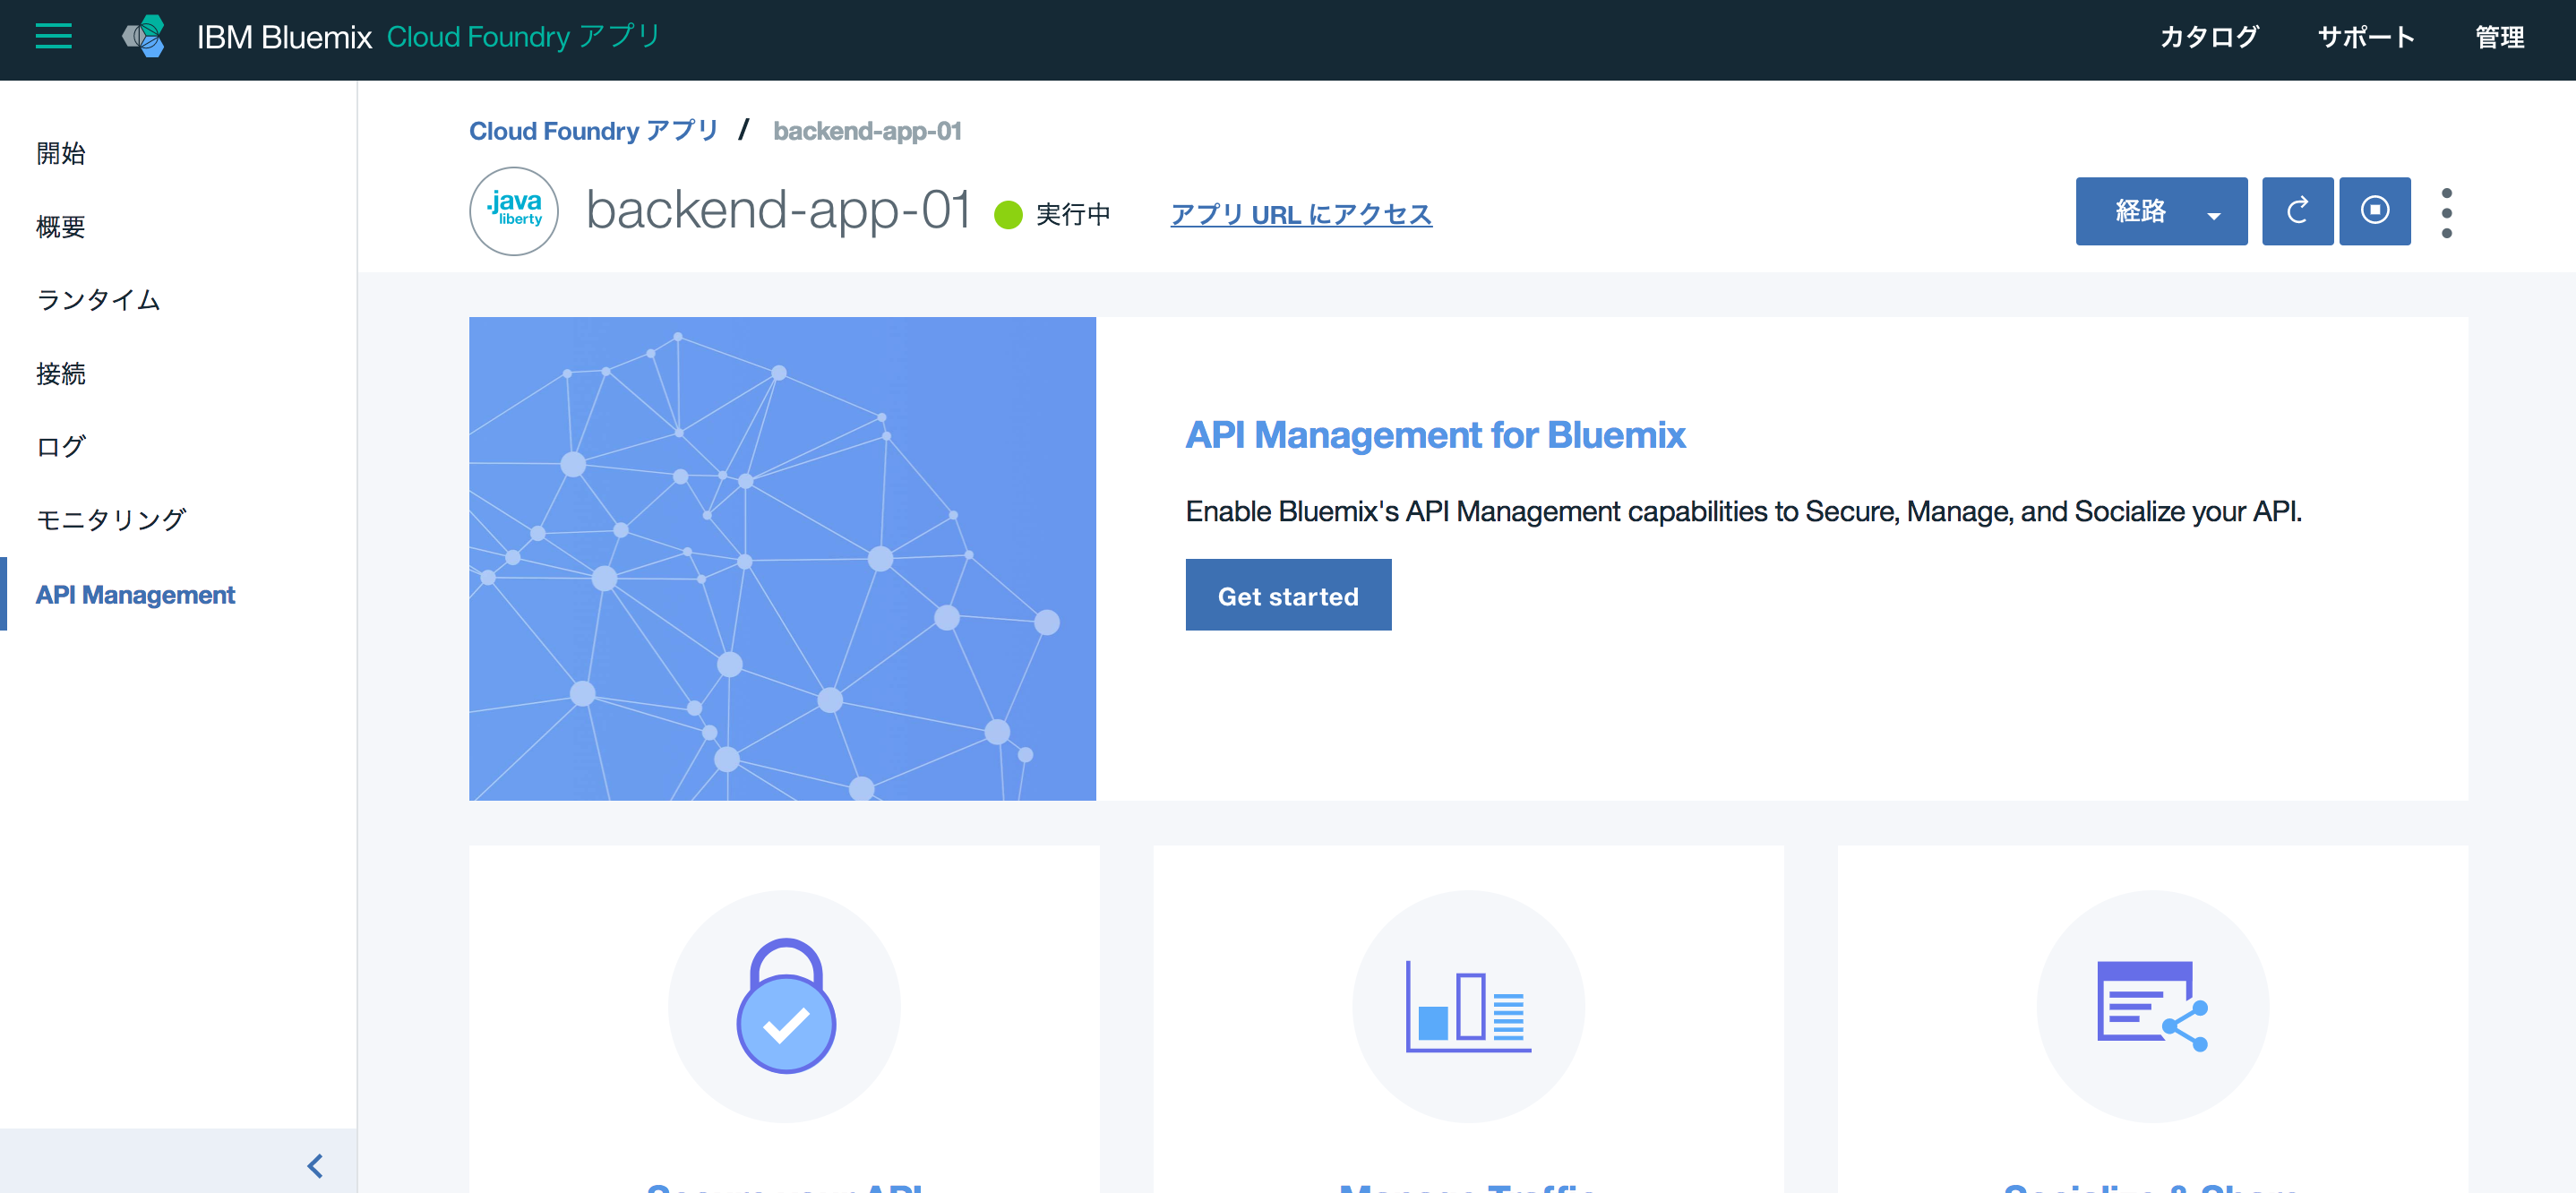Open 管理 in the top bar
The image size is (2576, 1193).
2499,37
